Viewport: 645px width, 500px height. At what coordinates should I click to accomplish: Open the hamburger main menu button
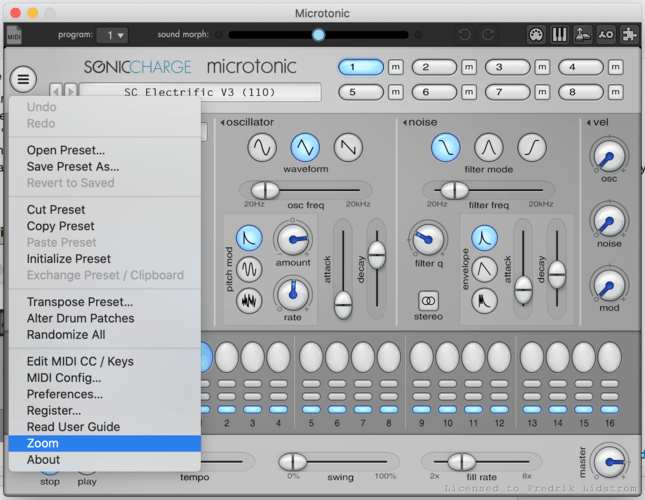(23, 79)
